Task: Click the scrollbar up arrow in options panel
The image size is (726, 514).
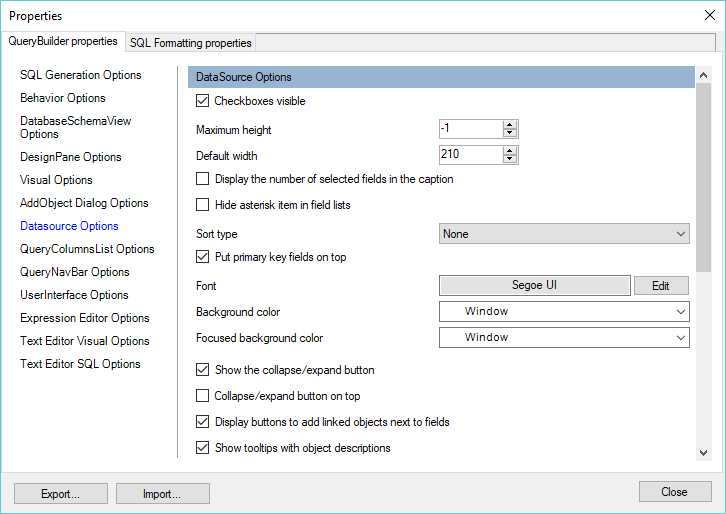Action: click(x=703, y=75)
